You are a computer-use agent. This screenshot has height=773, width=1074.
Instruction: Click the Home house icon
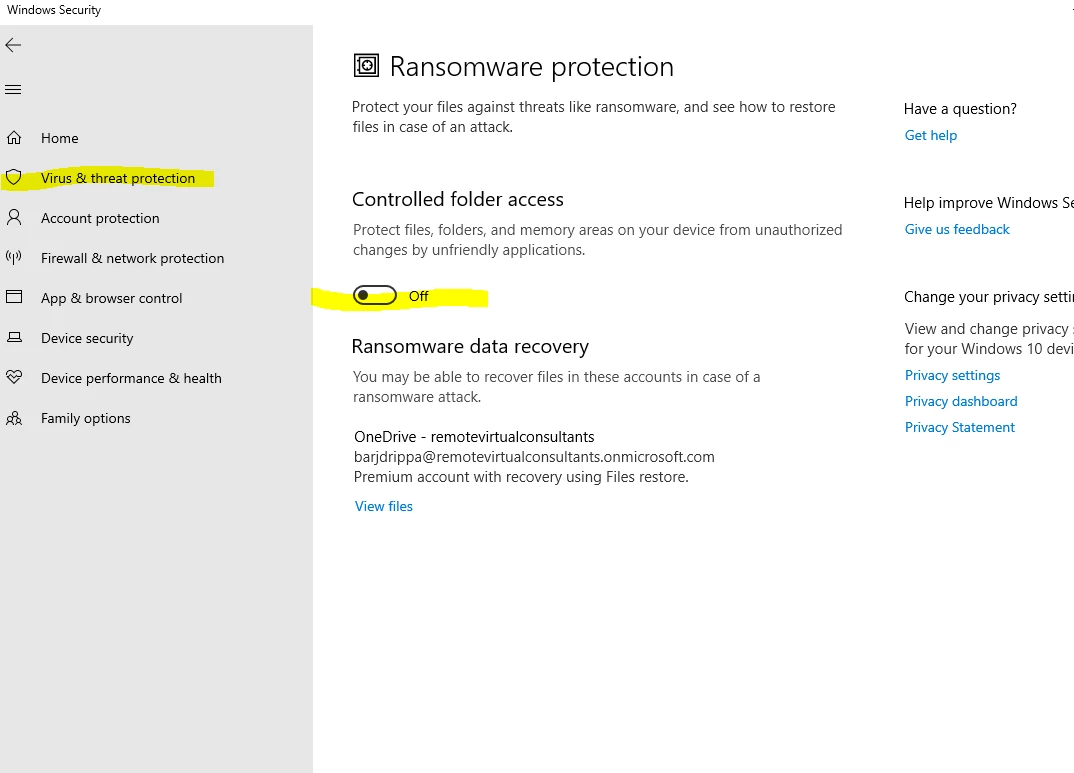coord(14,138)
